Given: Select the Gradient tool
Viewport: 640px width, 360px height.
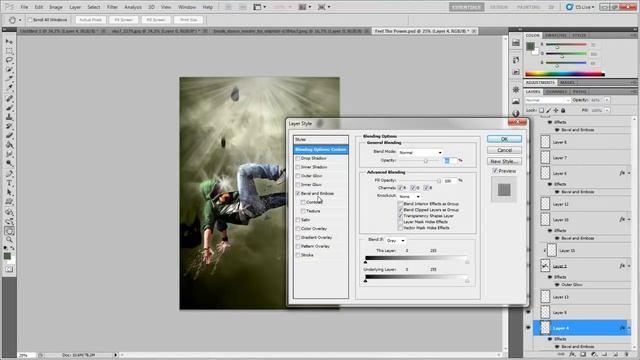Looking at the screenshot, I should (x=9, y=144).
